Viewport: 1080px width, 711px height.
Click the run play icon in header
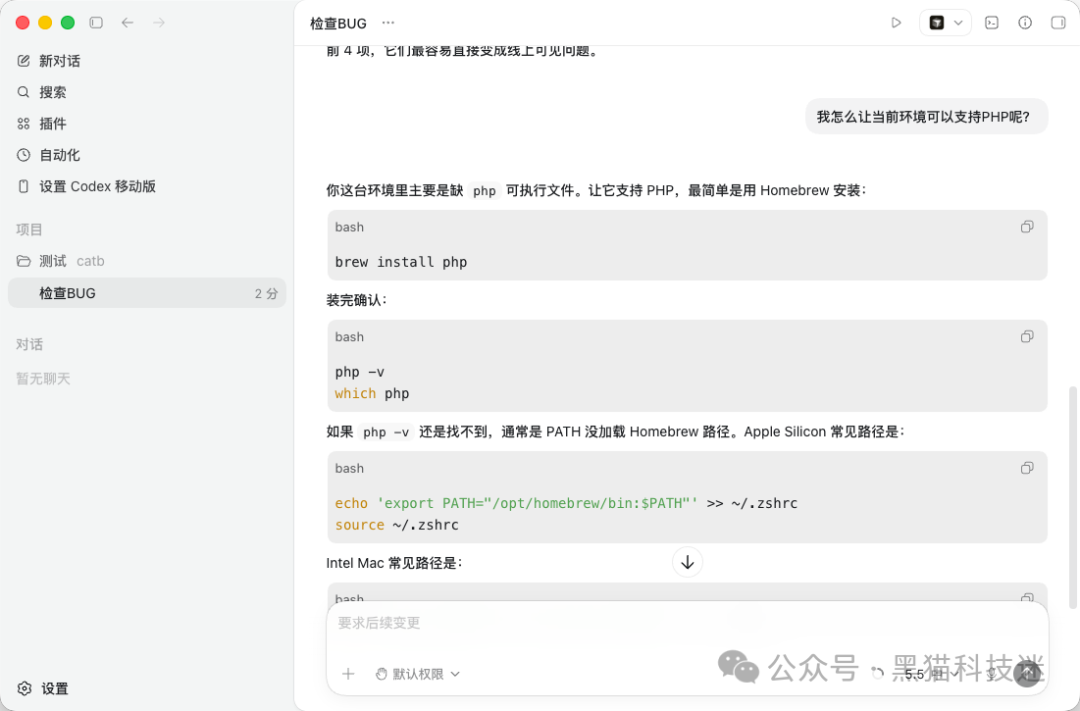coord(896,23)
